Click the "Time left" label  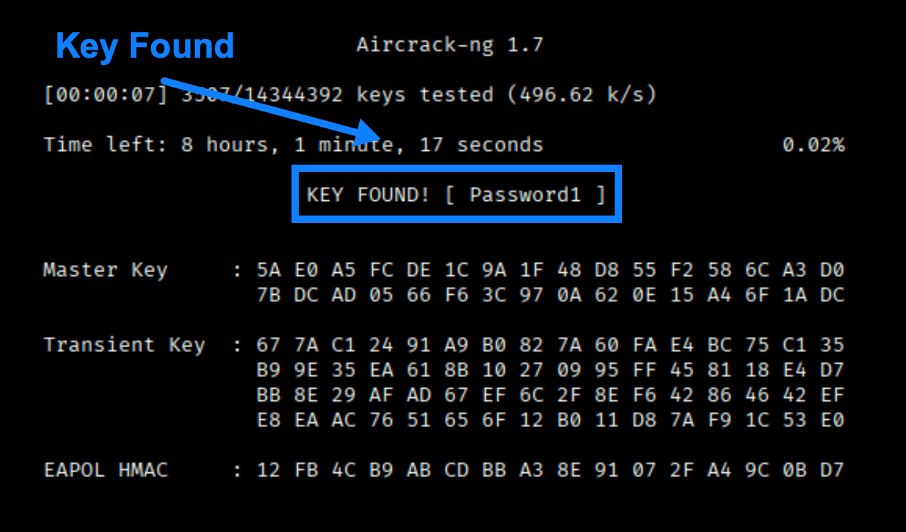[x=100, y=145]
